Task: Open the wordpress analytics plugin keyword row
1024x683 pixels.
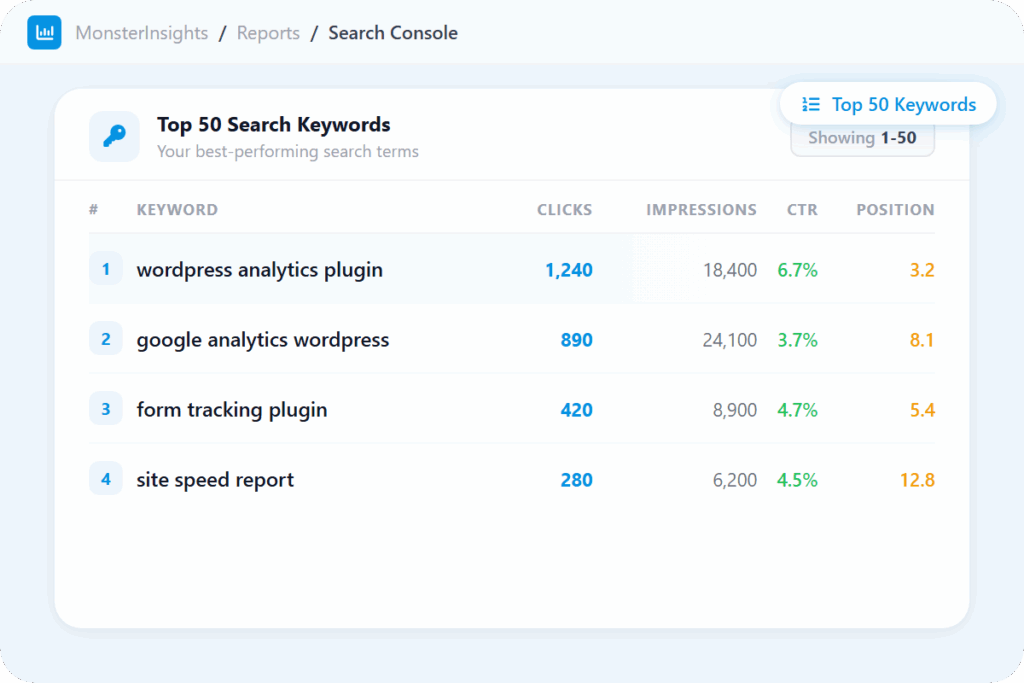Action: (260, 270)
